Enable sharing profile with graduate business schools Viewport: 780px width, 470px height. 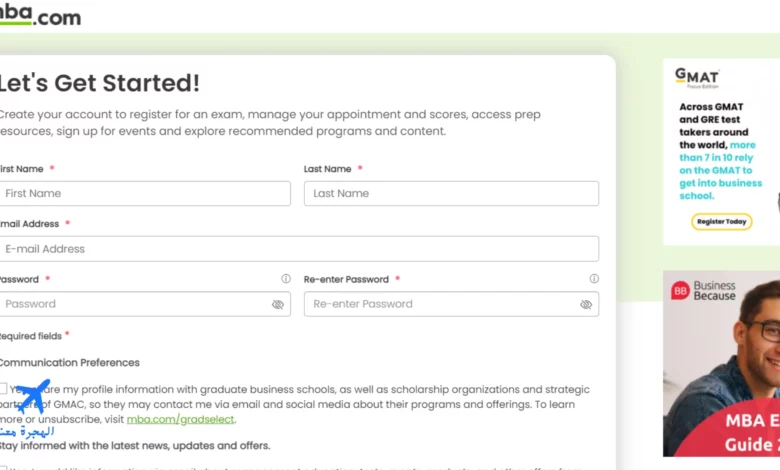pyautogui.click(x=3, y=388)
